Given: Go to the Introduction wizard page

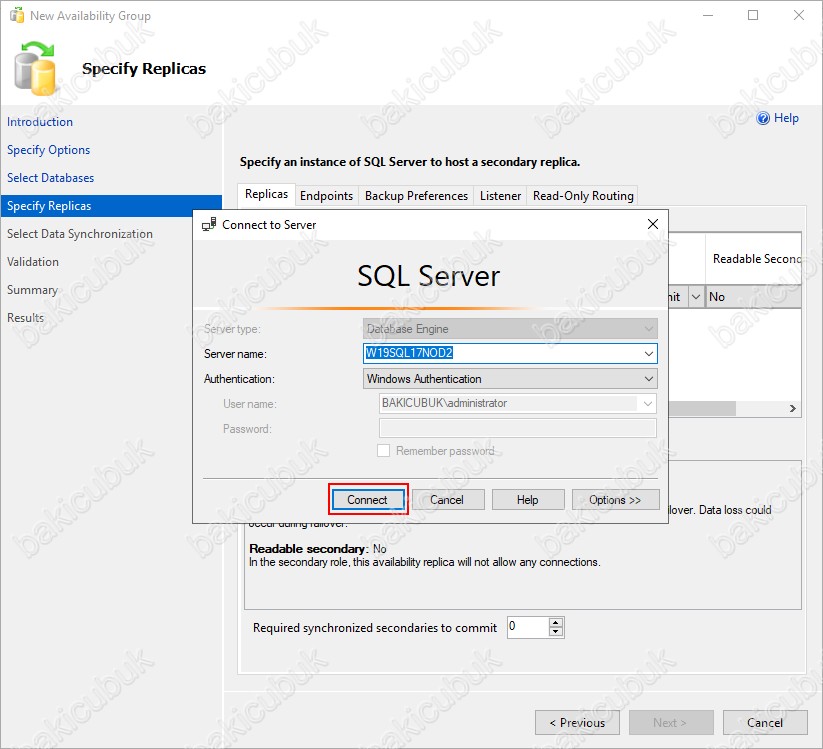Looking at the screenshot, I should pos(40,122).
